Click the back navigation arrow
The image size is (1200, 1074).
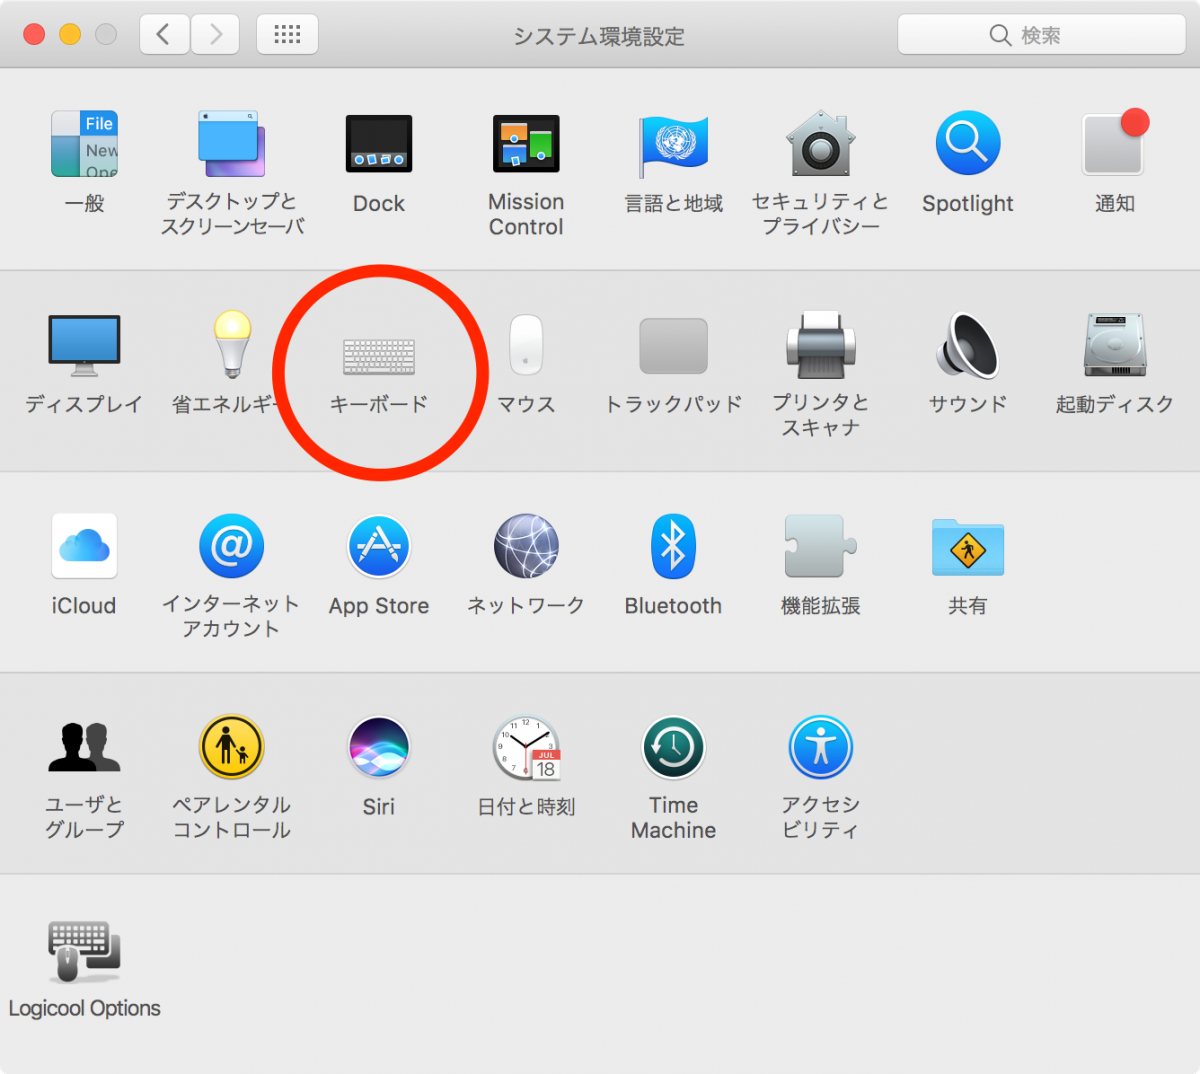164,33
